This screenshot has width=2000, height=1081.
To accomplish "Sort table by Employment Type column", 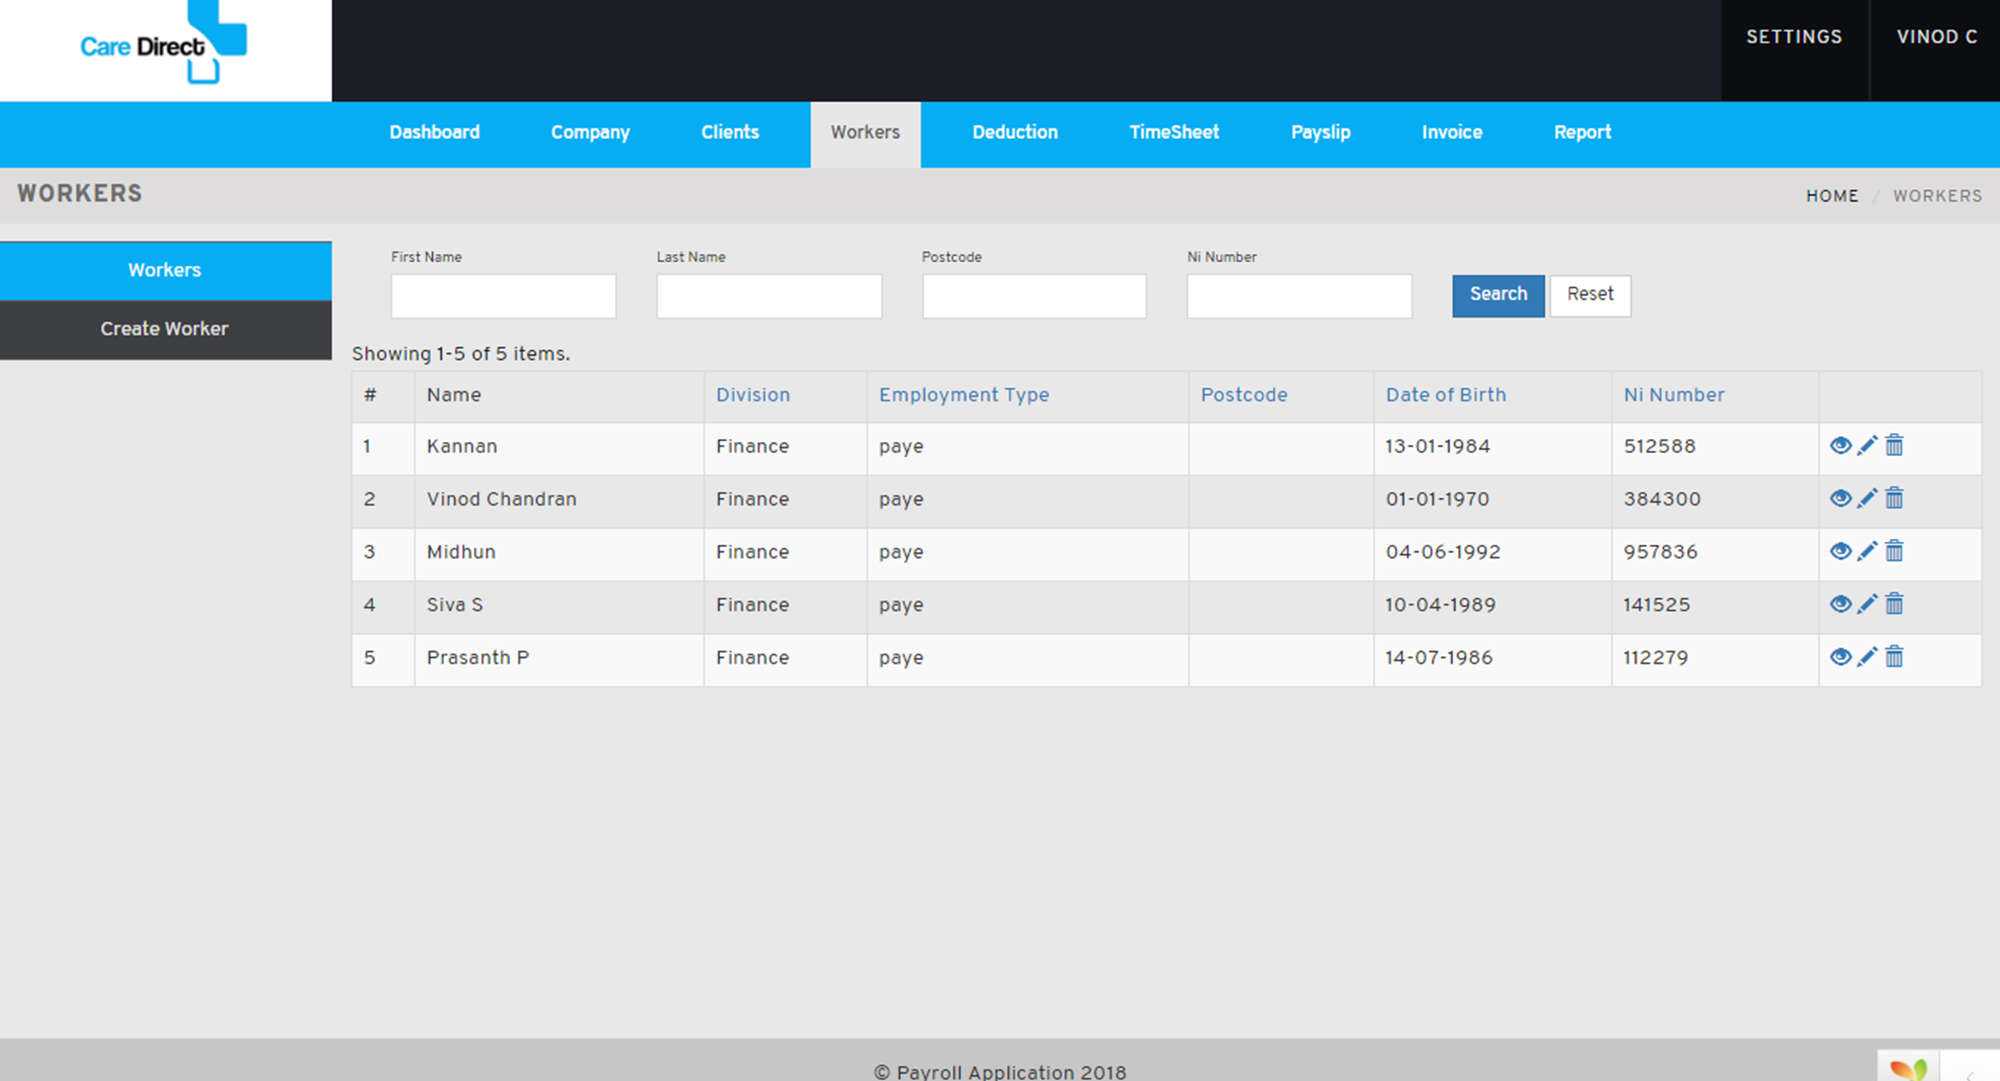I will (964, 395).
